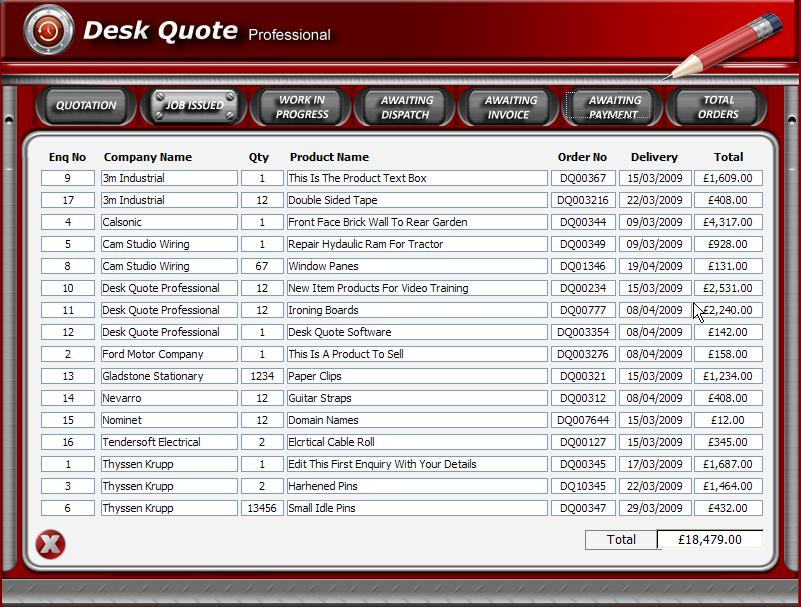This screenshot has width=801, height=607.
Task: Click the grand total £18,479.00 field
Action: 709,539
